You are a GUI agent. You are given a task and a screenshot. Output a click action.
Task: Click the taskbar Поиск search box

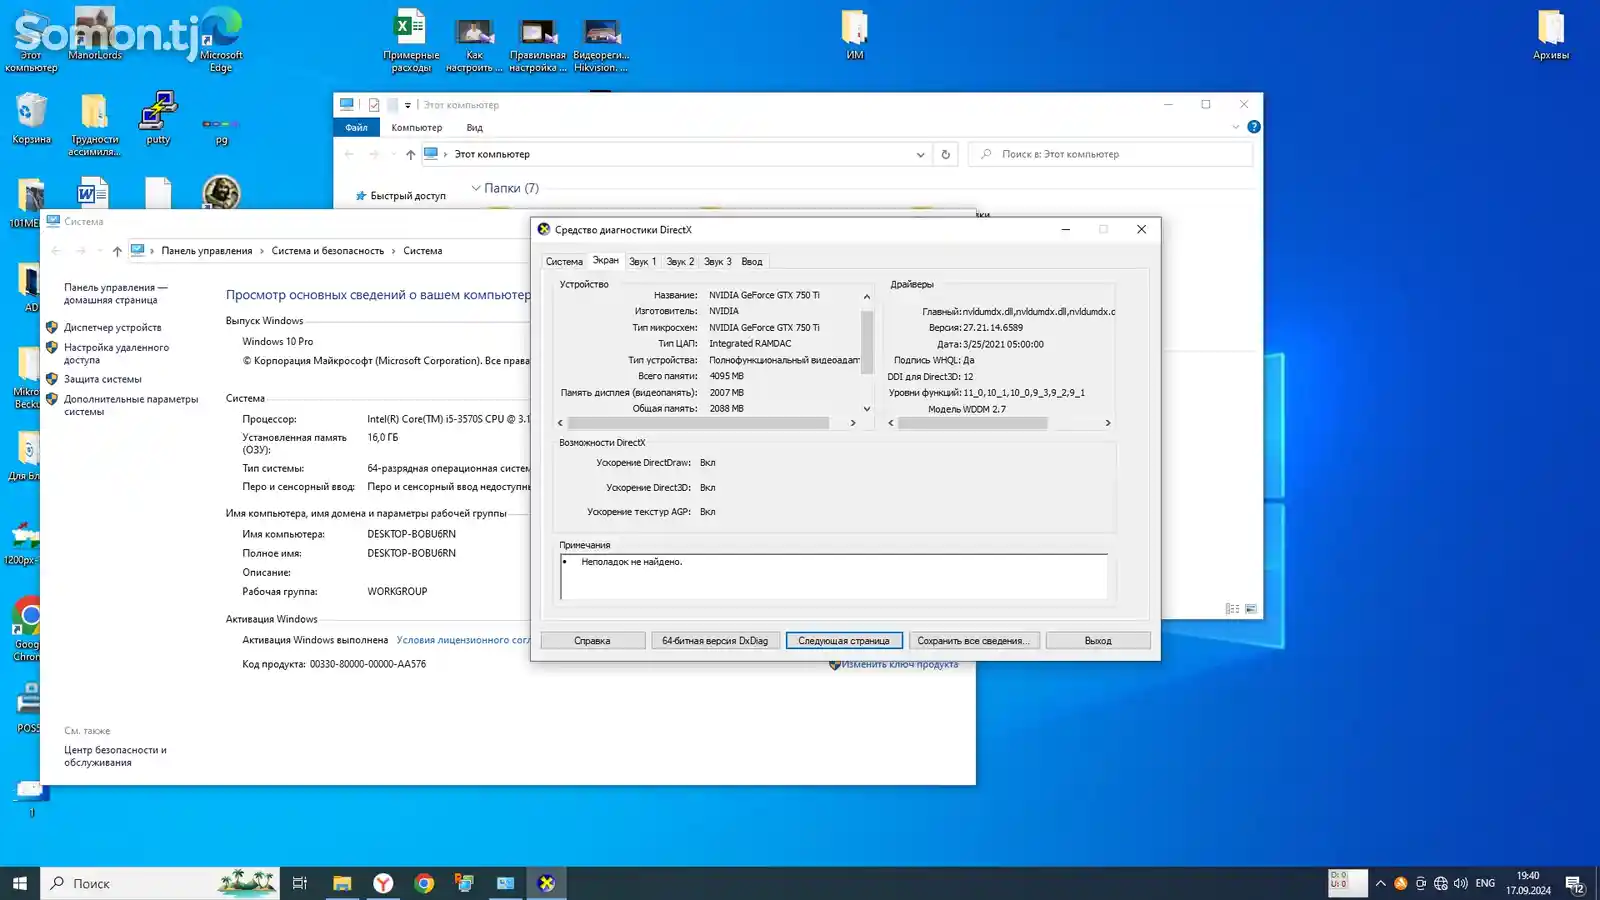pyautogui.click(x=160, y=883)
